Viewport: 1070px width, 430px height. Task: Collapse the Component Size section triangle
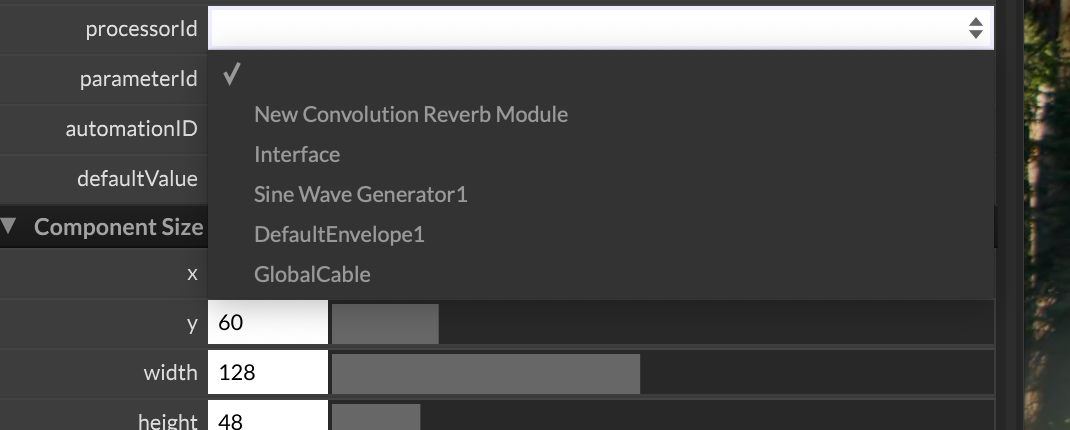(8, 225)
